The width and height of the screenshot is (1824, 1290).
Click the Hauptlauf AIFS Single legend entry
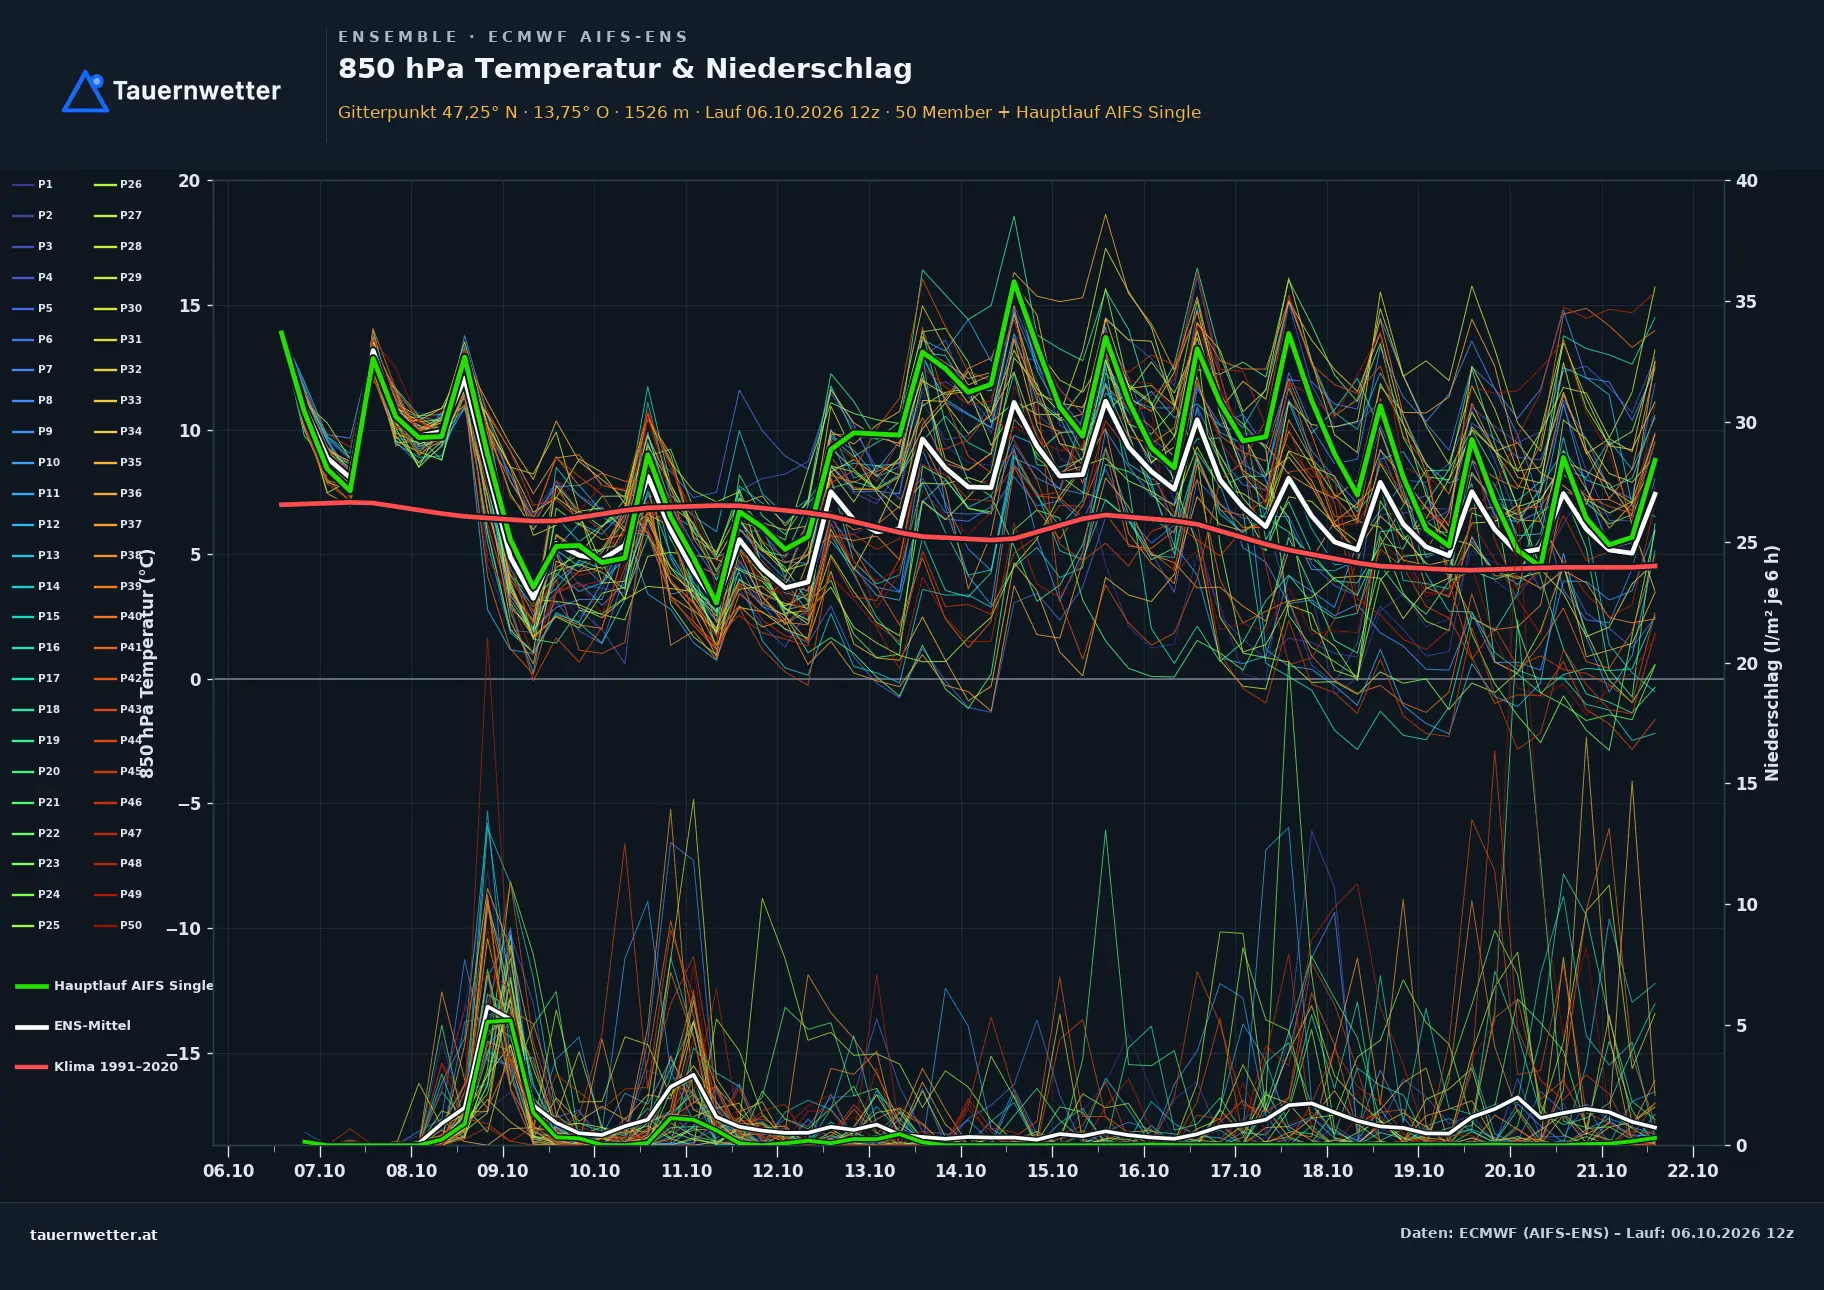[114, 986]
